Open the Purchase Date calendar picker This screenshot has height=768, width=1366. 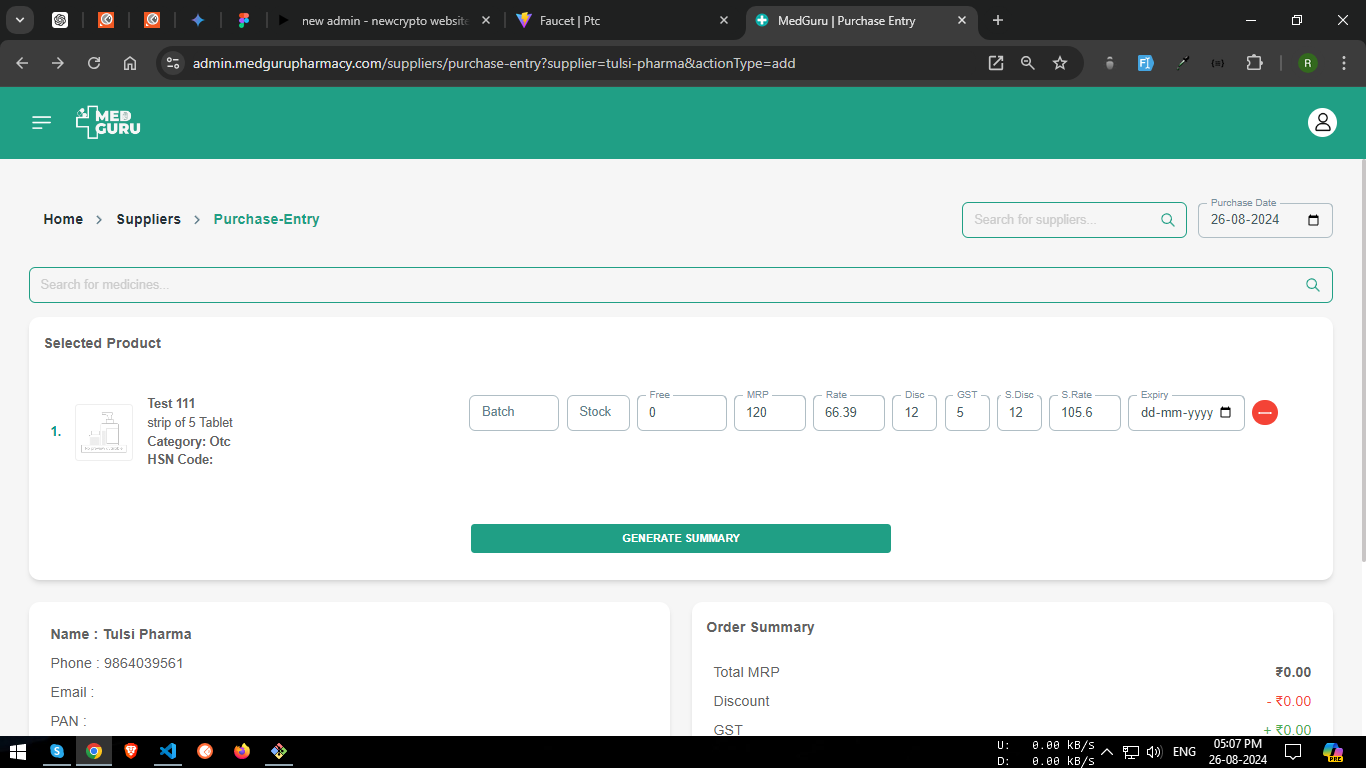point(1313,220)
